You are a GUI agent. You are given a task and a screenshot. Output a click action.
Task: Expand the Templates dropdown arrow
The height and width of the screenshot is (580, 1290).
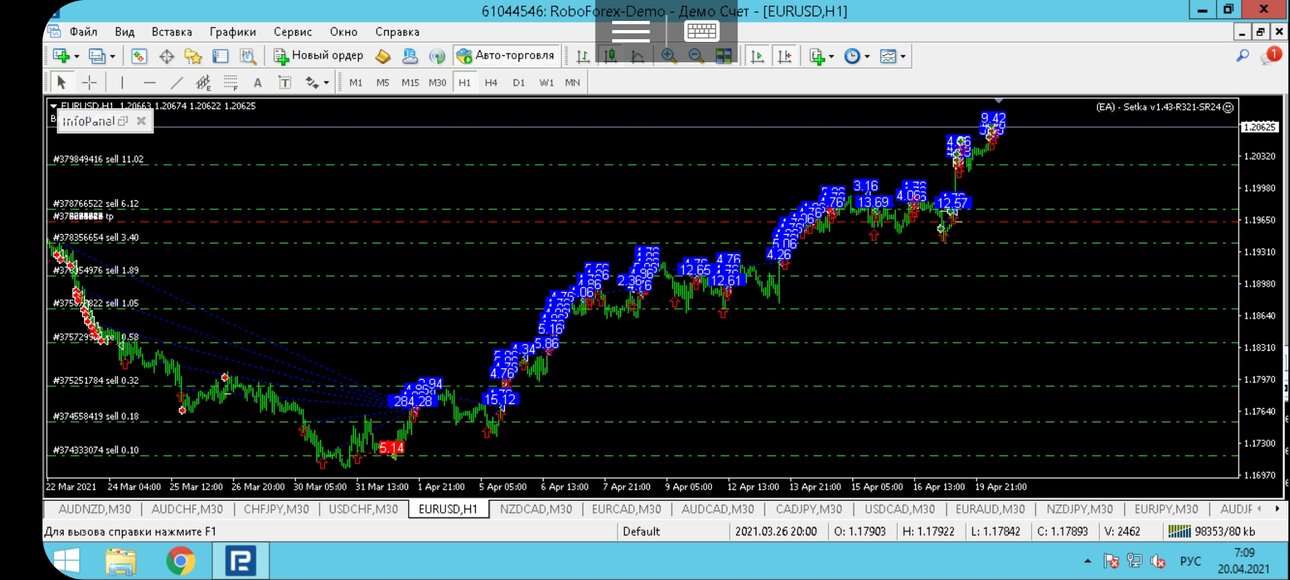click(903, 56)
